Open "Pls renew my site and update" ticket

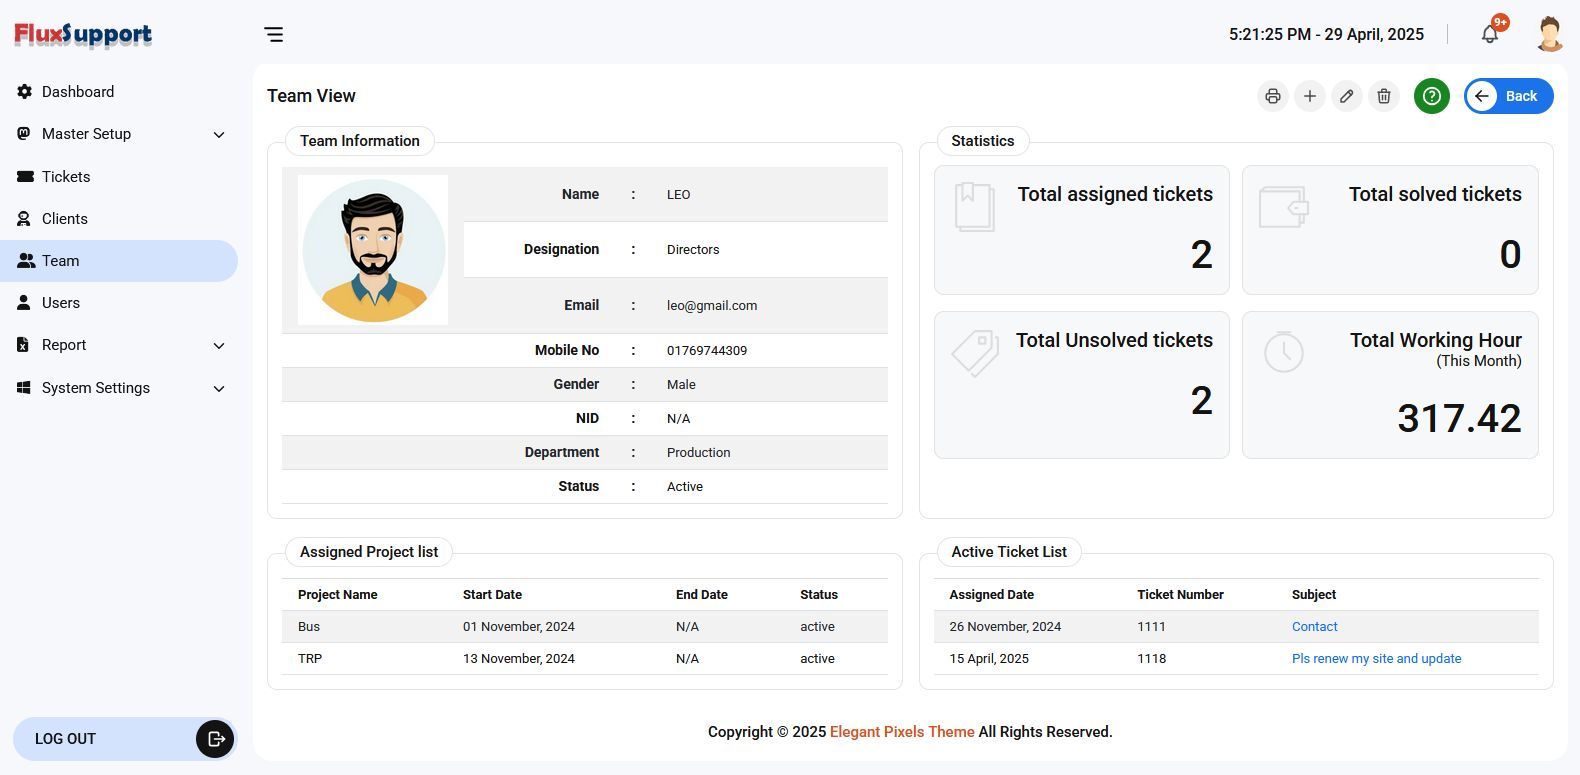point(1376,659)
